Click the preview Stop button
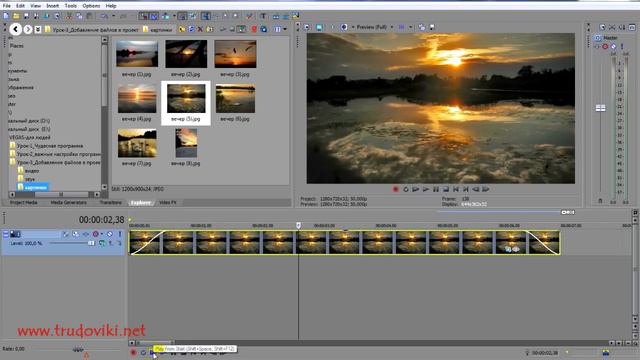The height and width of the screenshot is (360, 640). click(x=446, y=189)
